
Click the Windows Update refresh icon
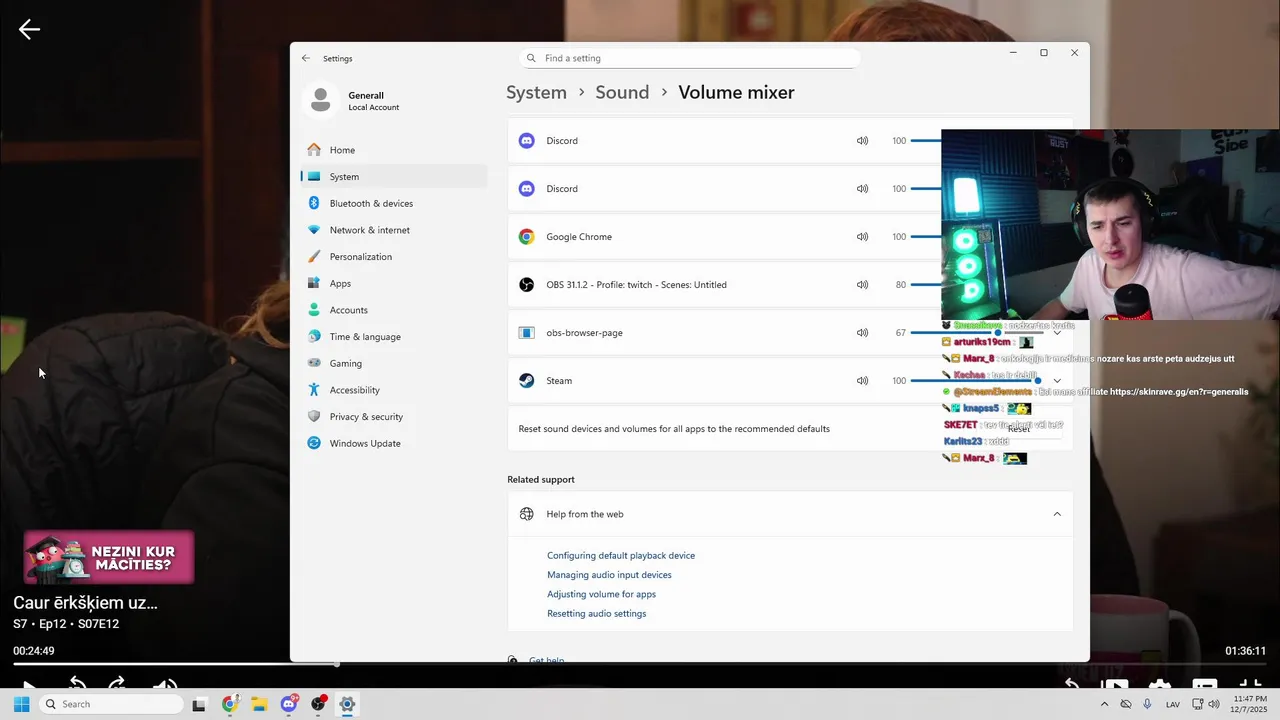(x=314, y=443)
